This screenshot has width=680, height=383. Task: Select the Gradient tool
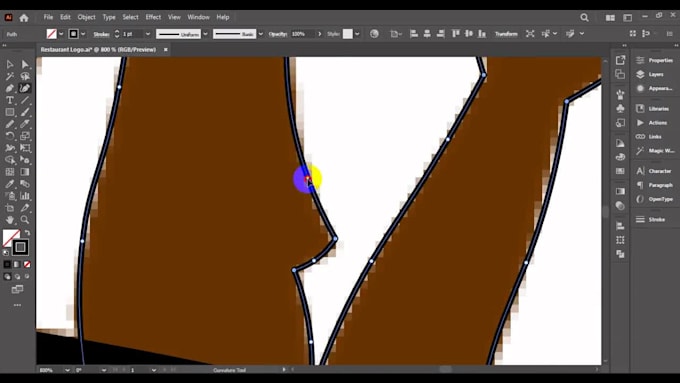(x=25, y=172)
